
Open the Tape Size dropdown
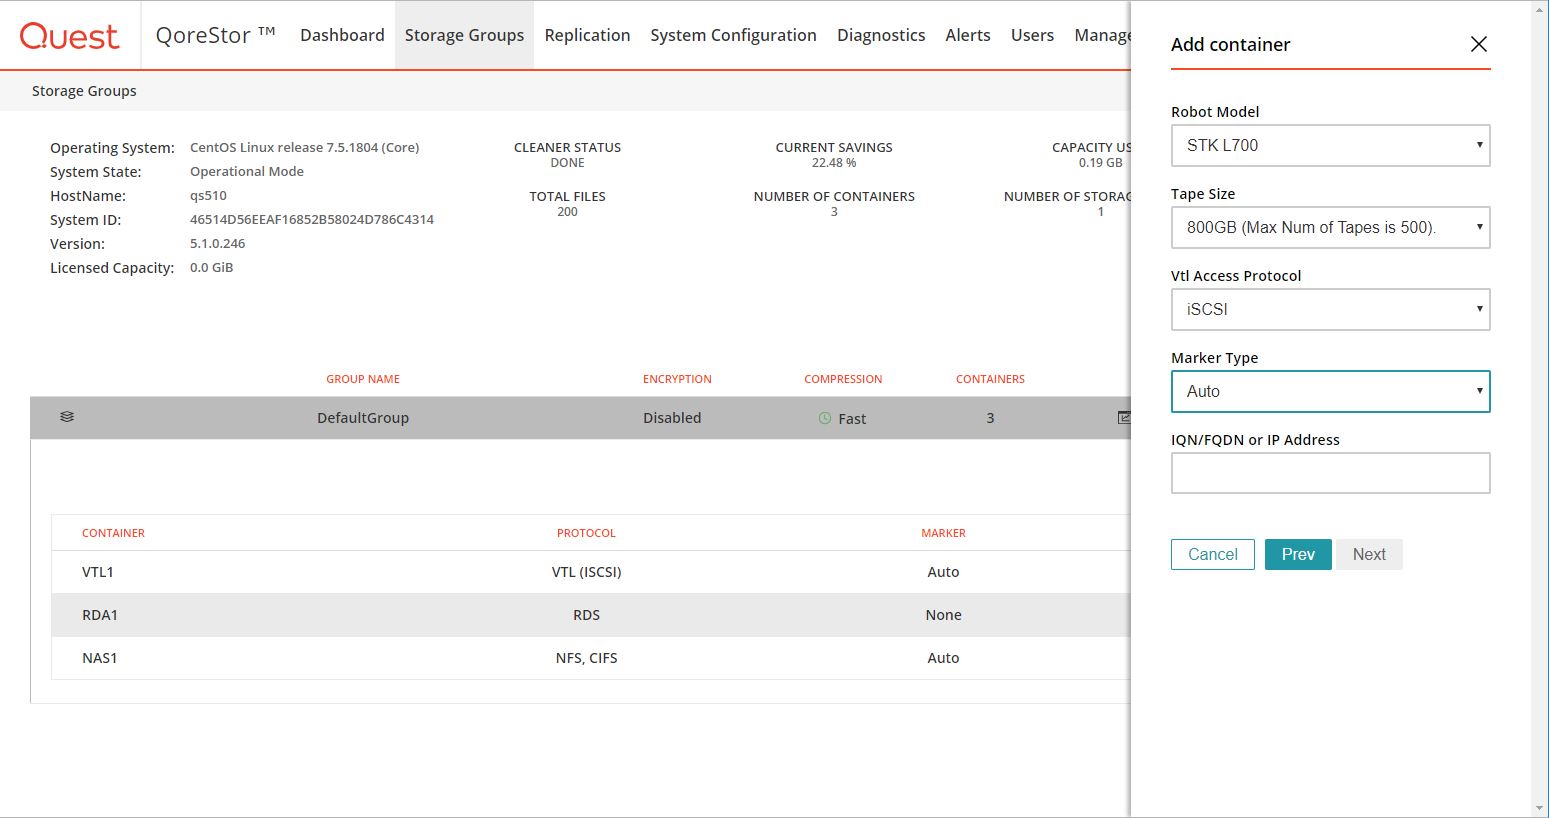pos(1330,227)
